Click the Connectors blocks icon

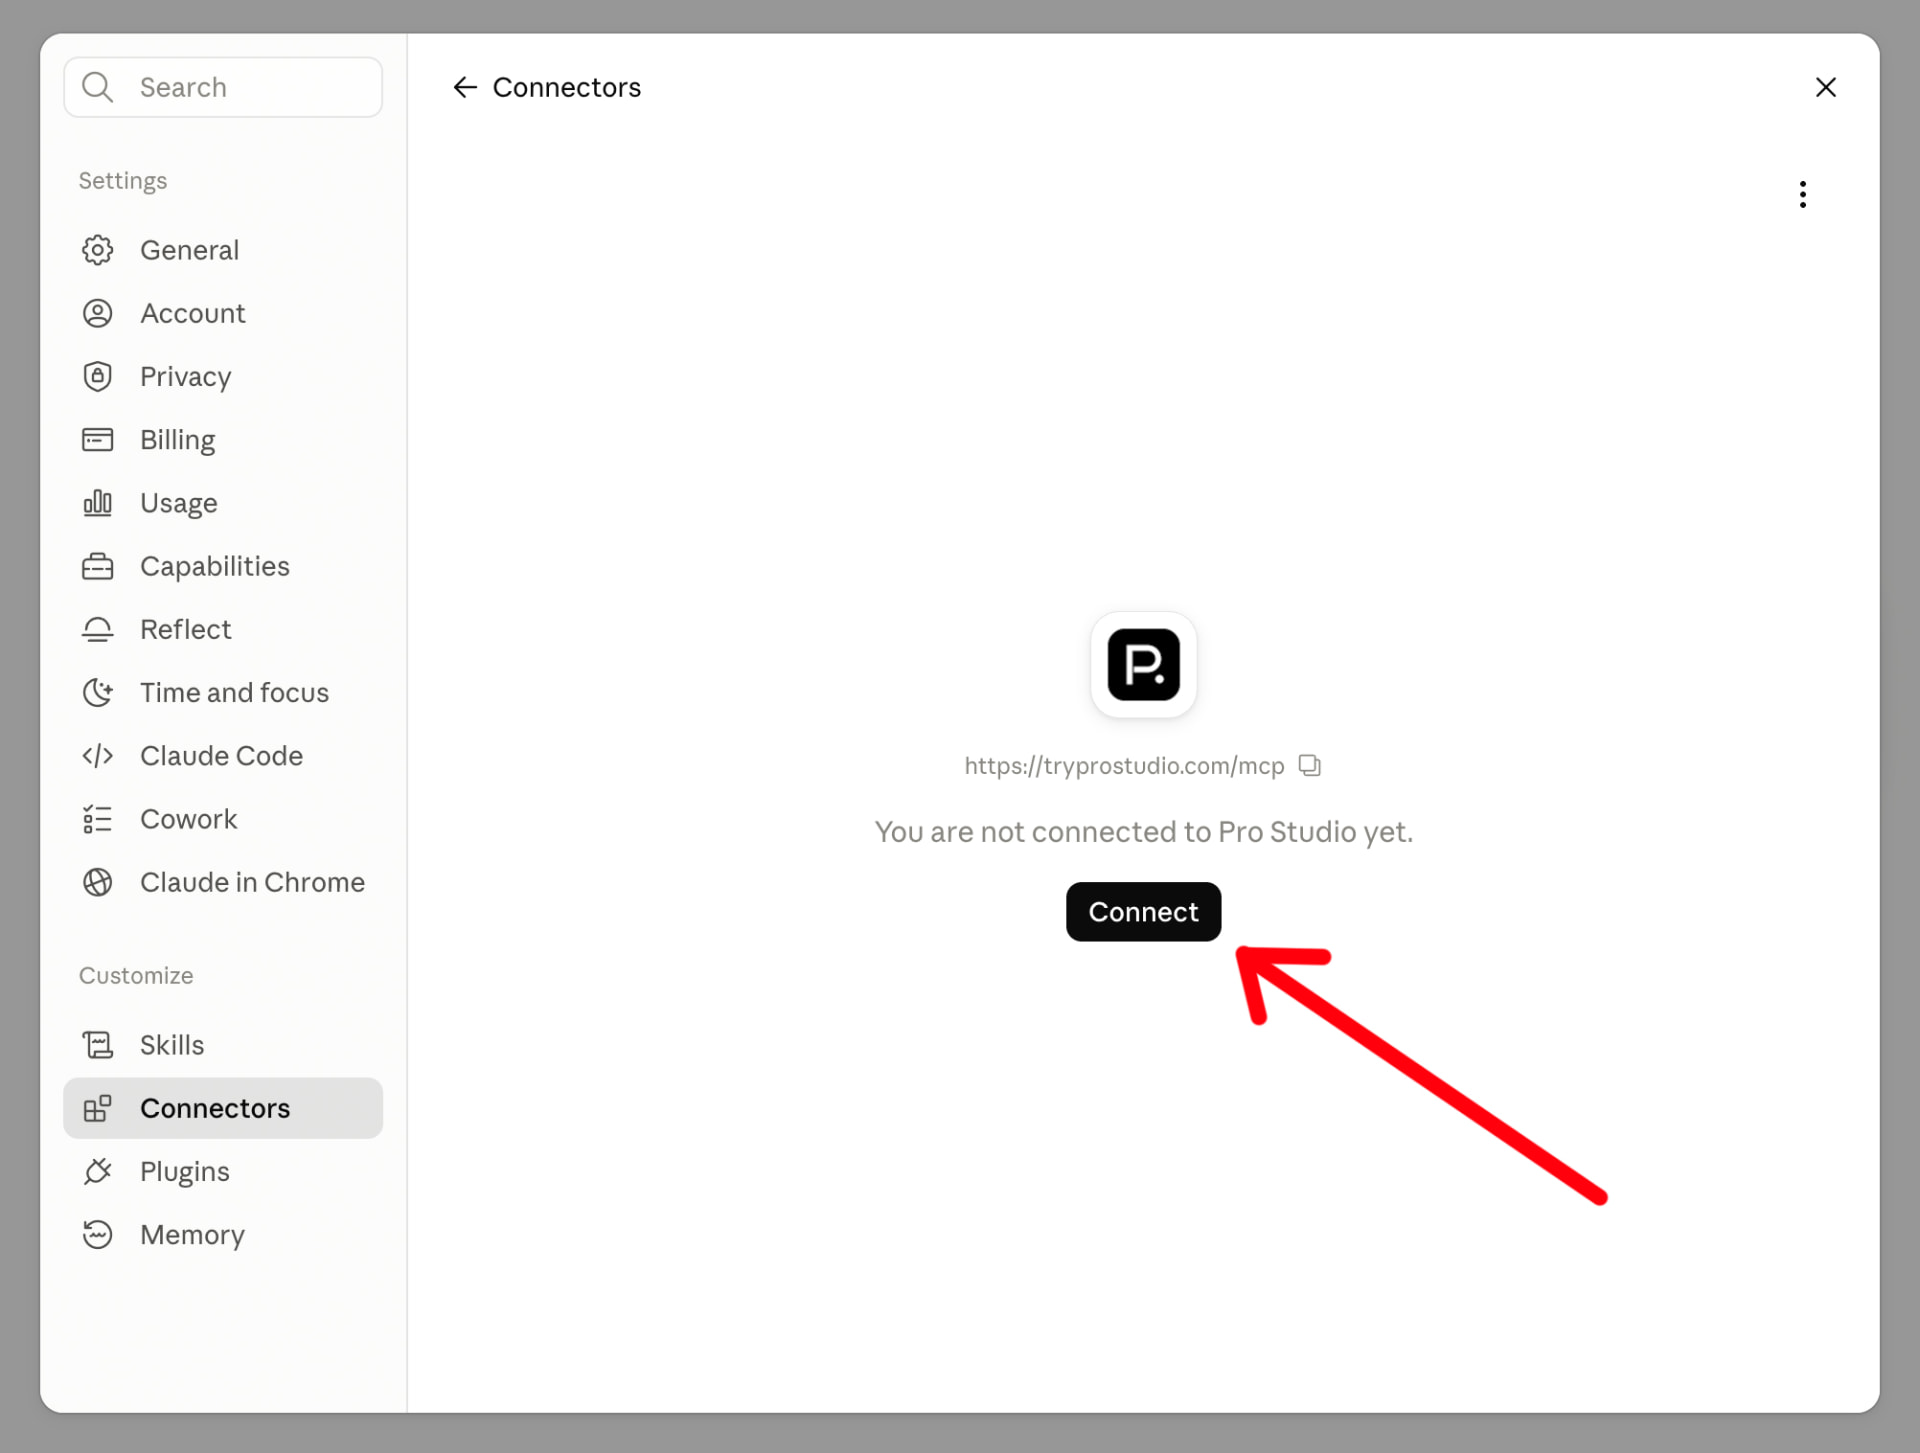[97, 1108]
